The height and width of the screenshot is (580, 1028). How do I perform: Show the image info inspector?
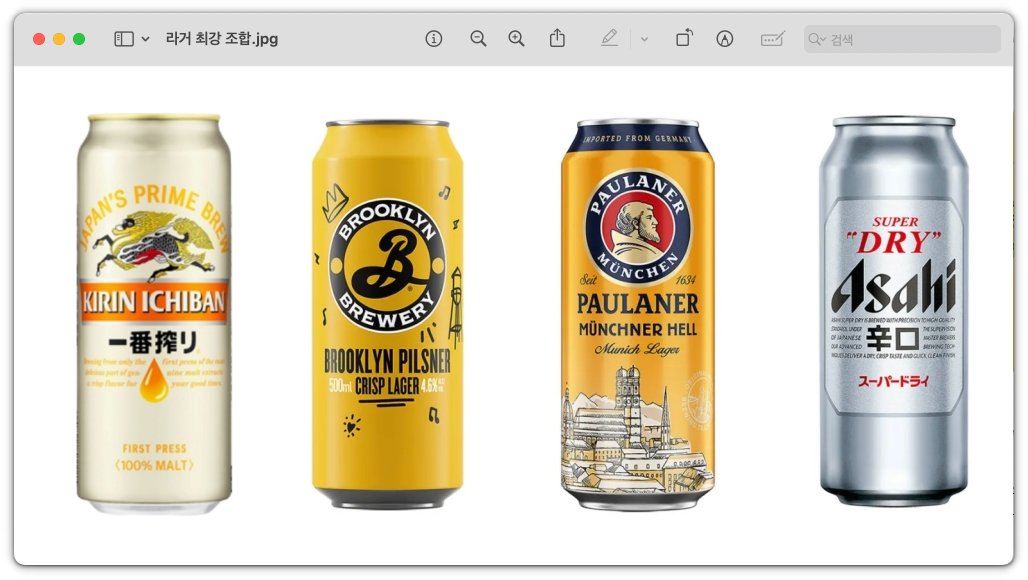pyautogui.click(x=433, y=39)
